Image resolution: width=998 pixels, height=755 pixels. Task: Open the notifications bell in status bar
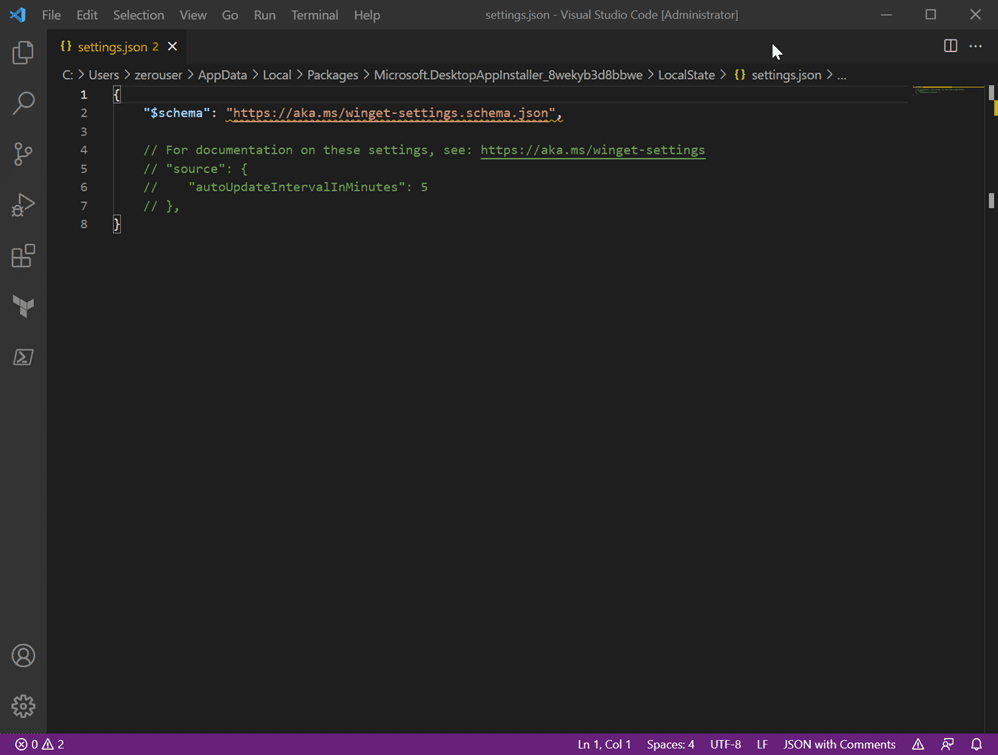click(977, 744)
